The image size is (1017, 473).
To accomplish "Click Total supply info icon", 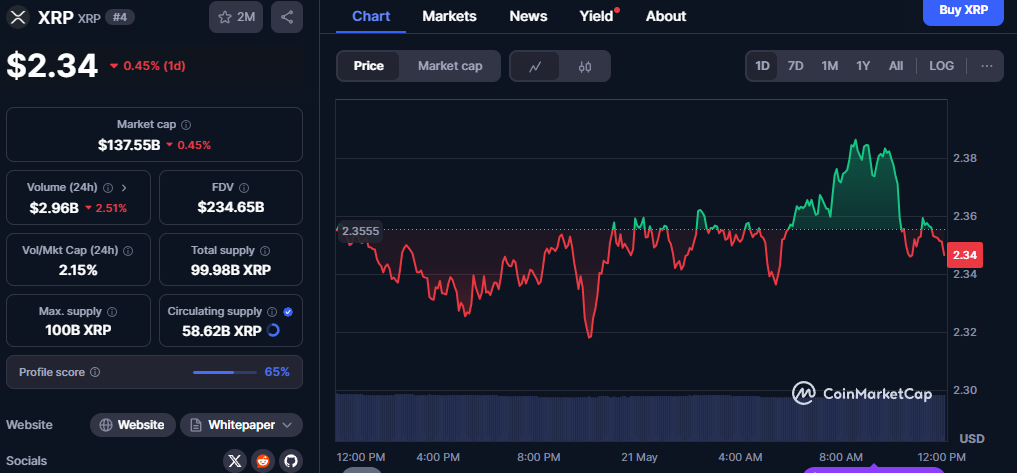I will coord(265,250).
